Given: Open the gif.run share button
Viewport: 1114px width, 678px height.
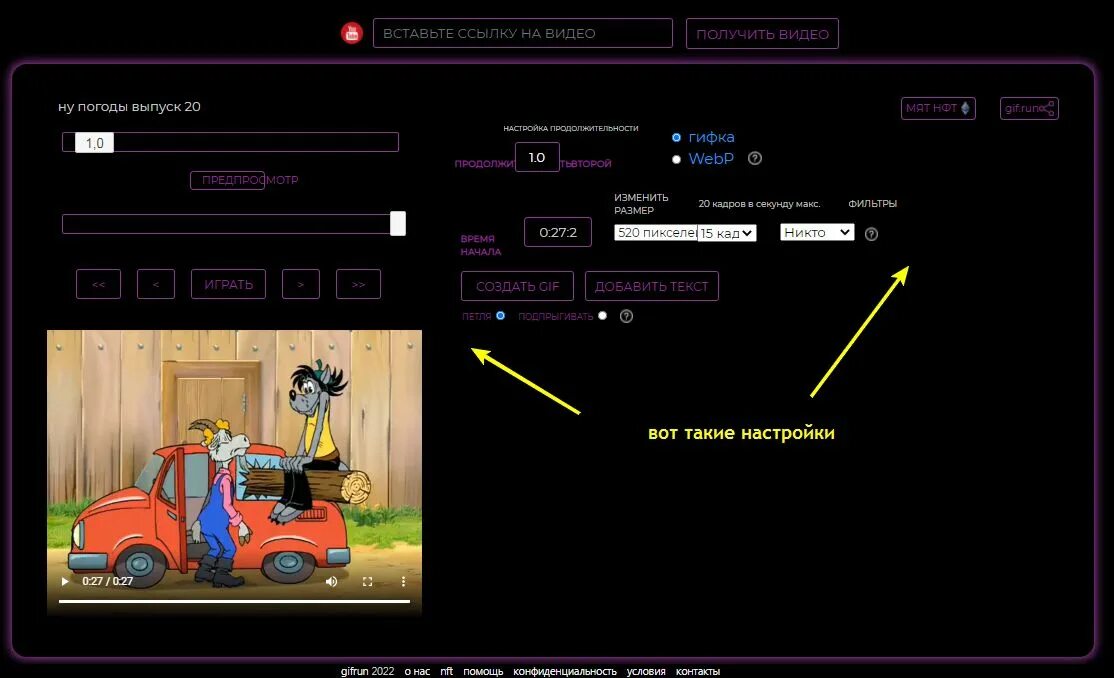Looking at the screenshot, I should coord(1029,108).
